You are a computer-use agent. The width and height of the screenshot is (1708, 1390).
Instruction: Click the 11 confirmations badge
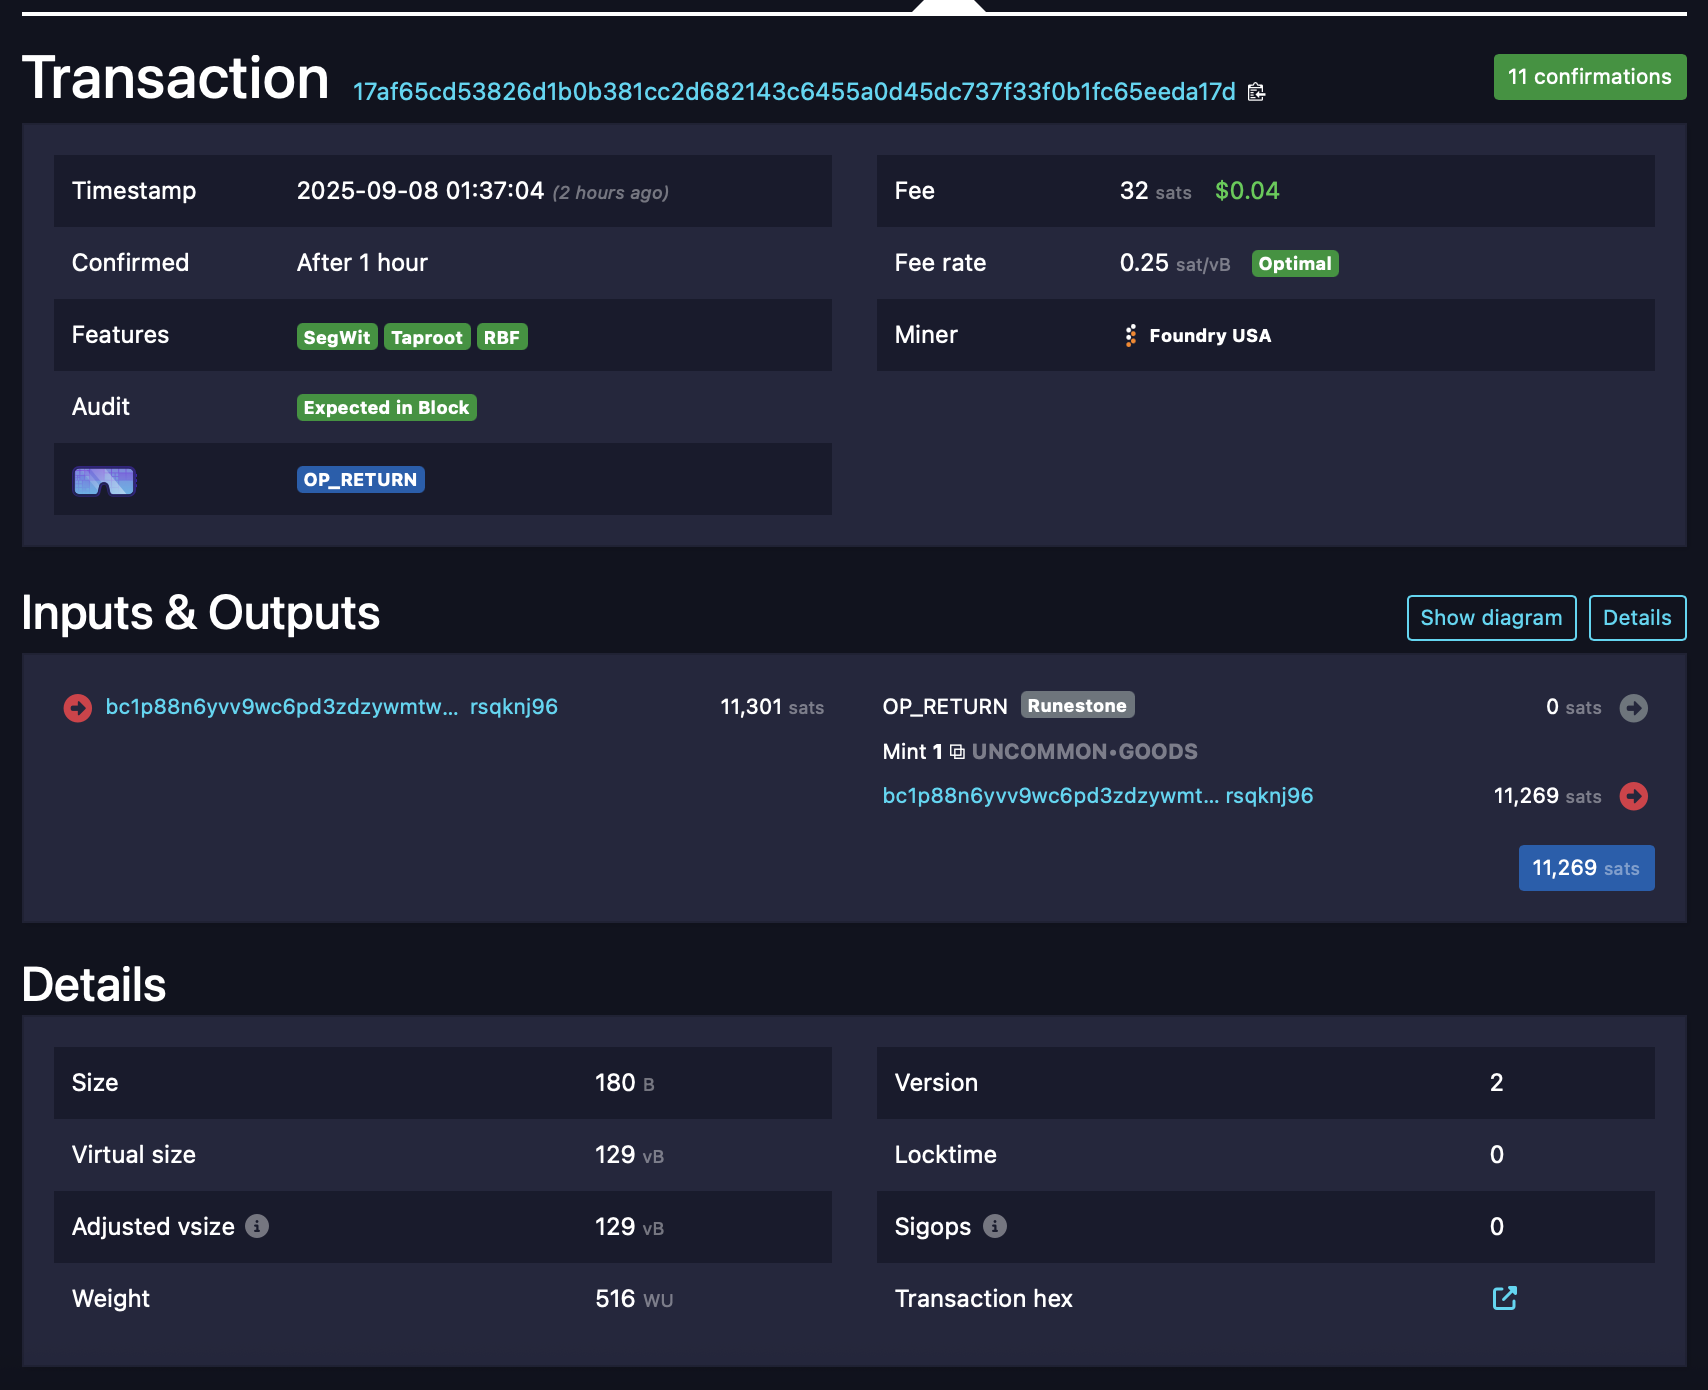click(1590, 77)
